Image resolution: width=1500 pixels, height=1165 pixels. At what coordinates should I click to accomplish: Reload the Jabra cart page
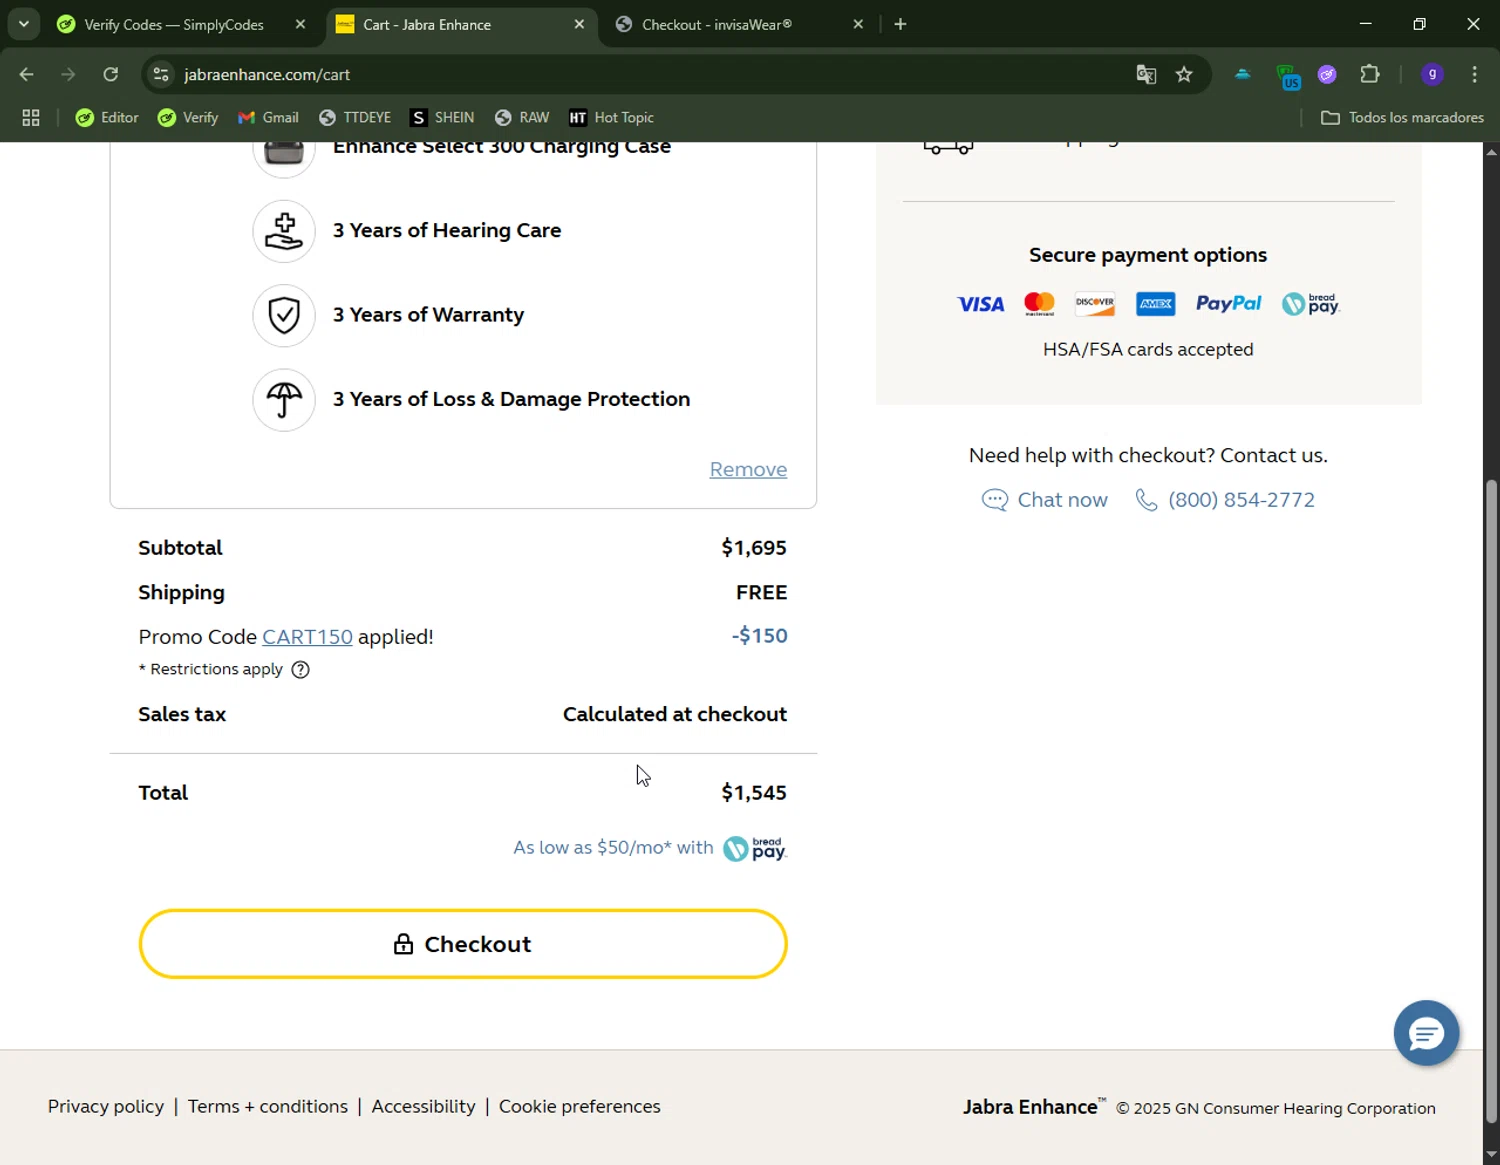(110, 74)
